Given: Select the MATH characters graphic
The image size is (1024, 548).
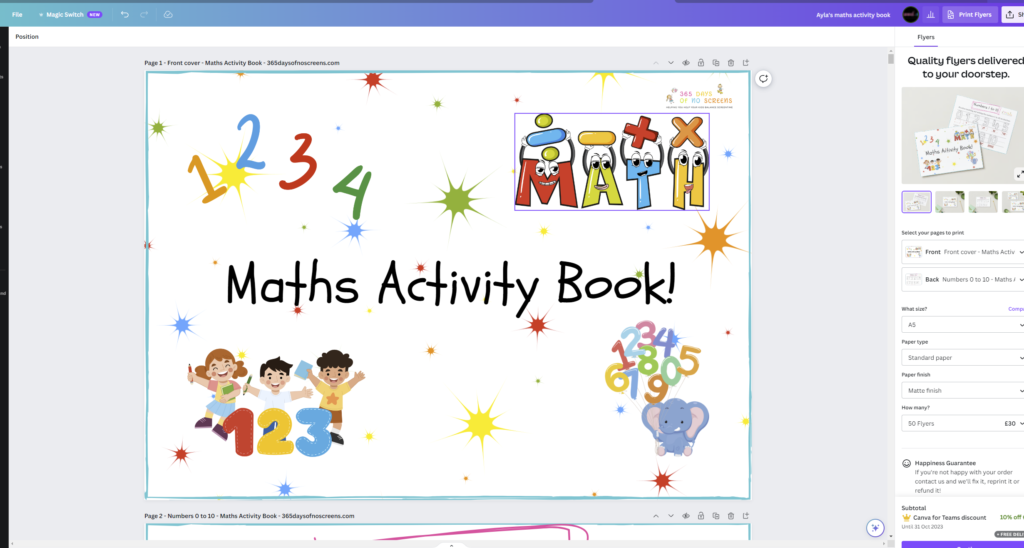Looking at the screenshot, I should pyautogui.click(x=612, y=161).
